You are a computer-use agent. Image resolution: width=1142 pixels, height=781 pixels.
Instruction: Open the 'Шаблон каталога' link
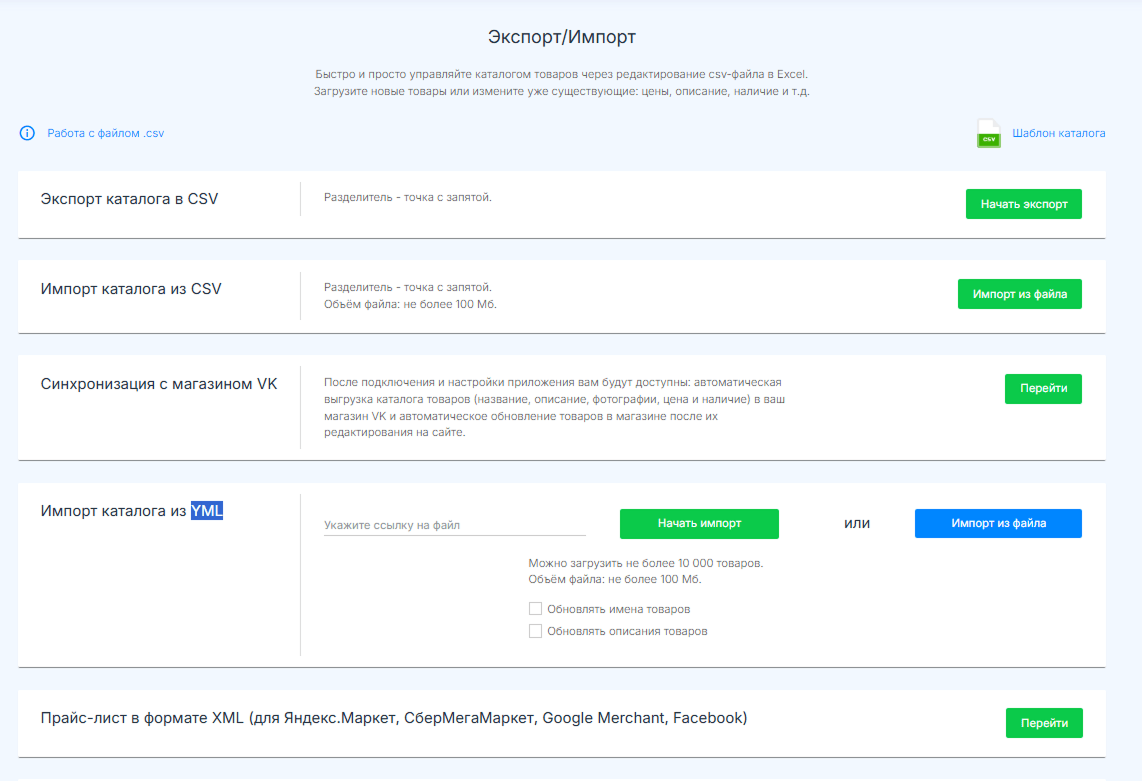[1058, 133]
